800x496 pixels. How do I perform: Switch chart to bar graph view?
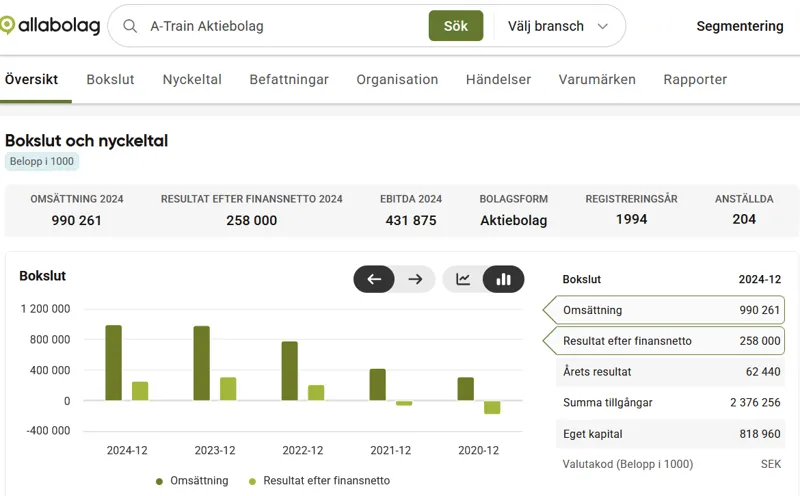tap(503, 279)
